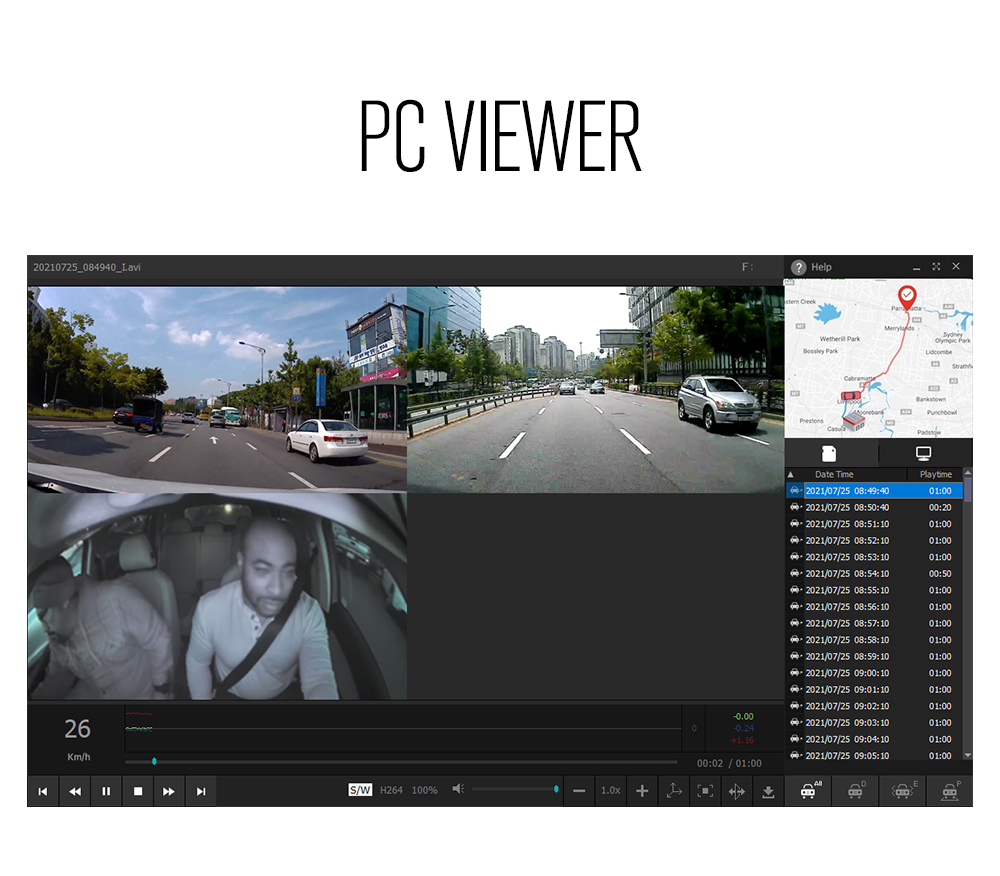
Task: Mute the speaker volume icon
Action: click(458, 789)
